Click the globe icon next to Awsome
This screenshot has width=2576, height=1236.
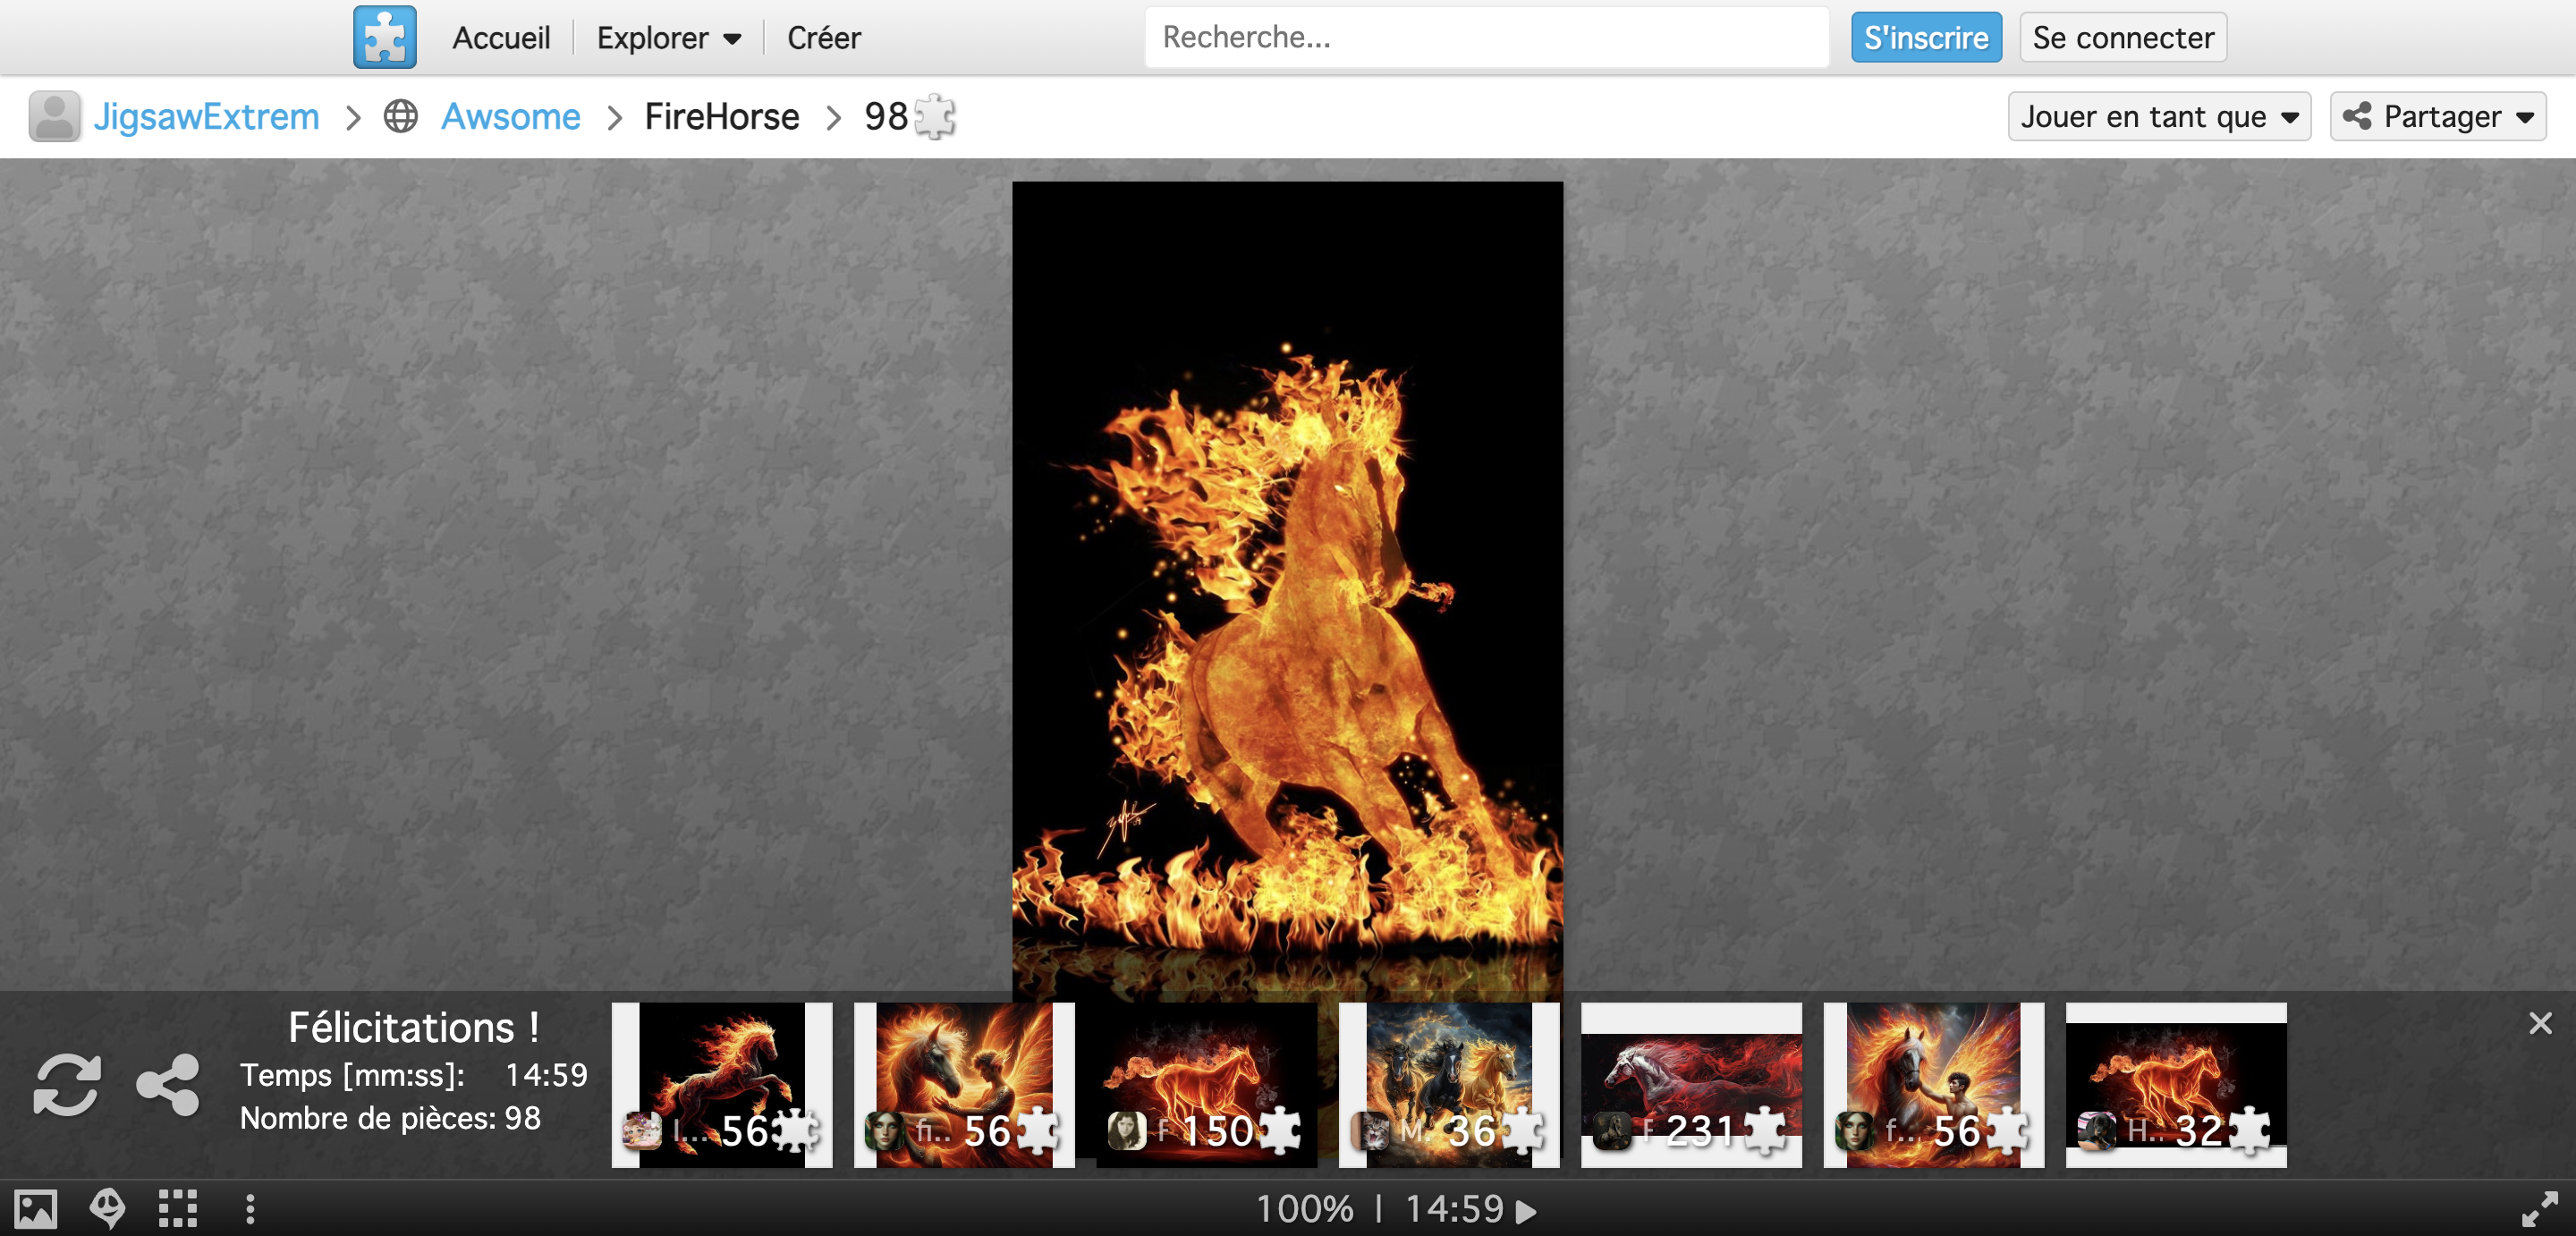(400, 116)
